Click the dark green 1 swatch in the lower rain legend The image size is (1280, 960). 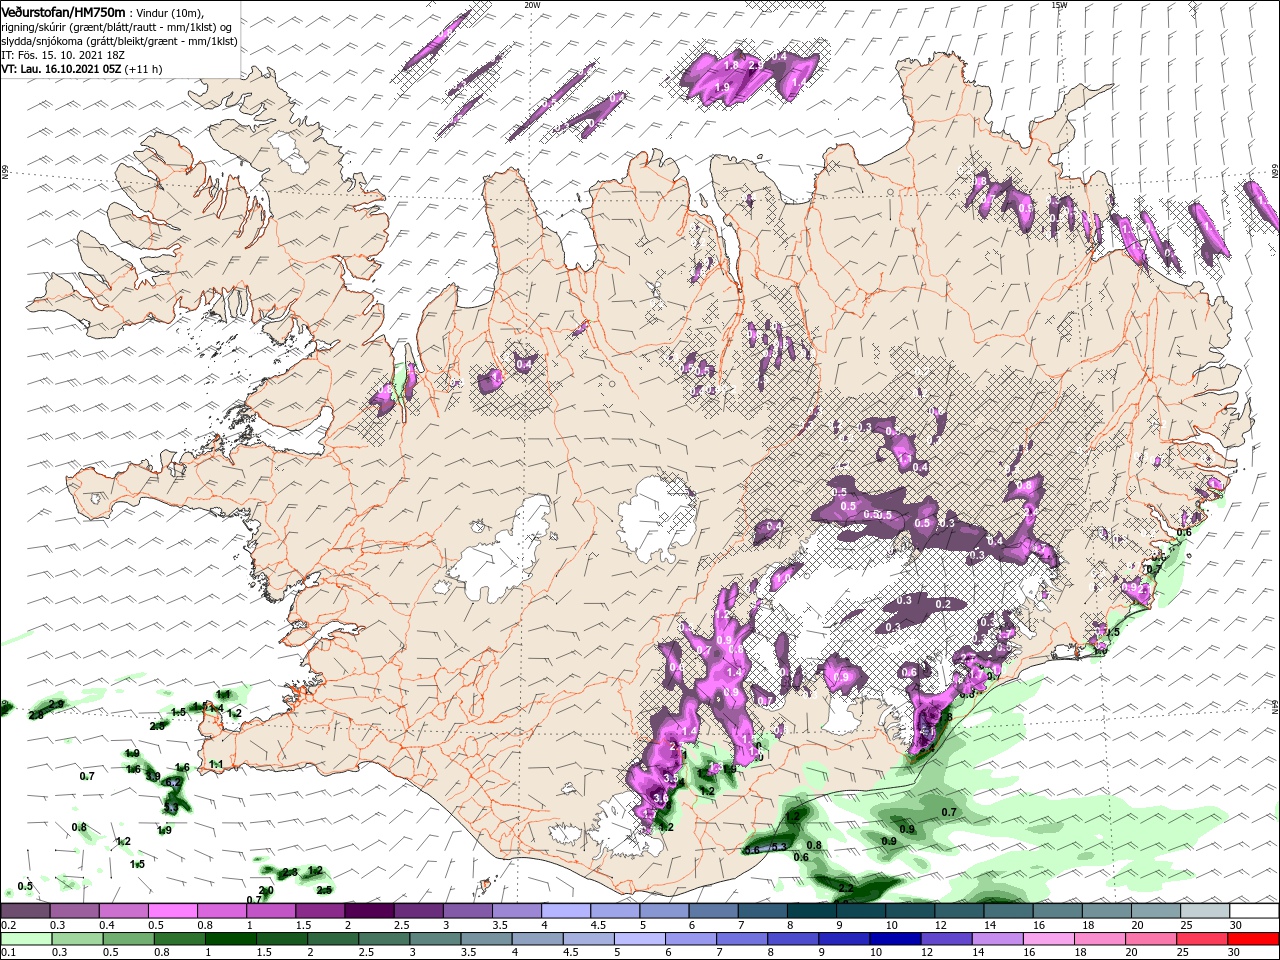(230, 939)
